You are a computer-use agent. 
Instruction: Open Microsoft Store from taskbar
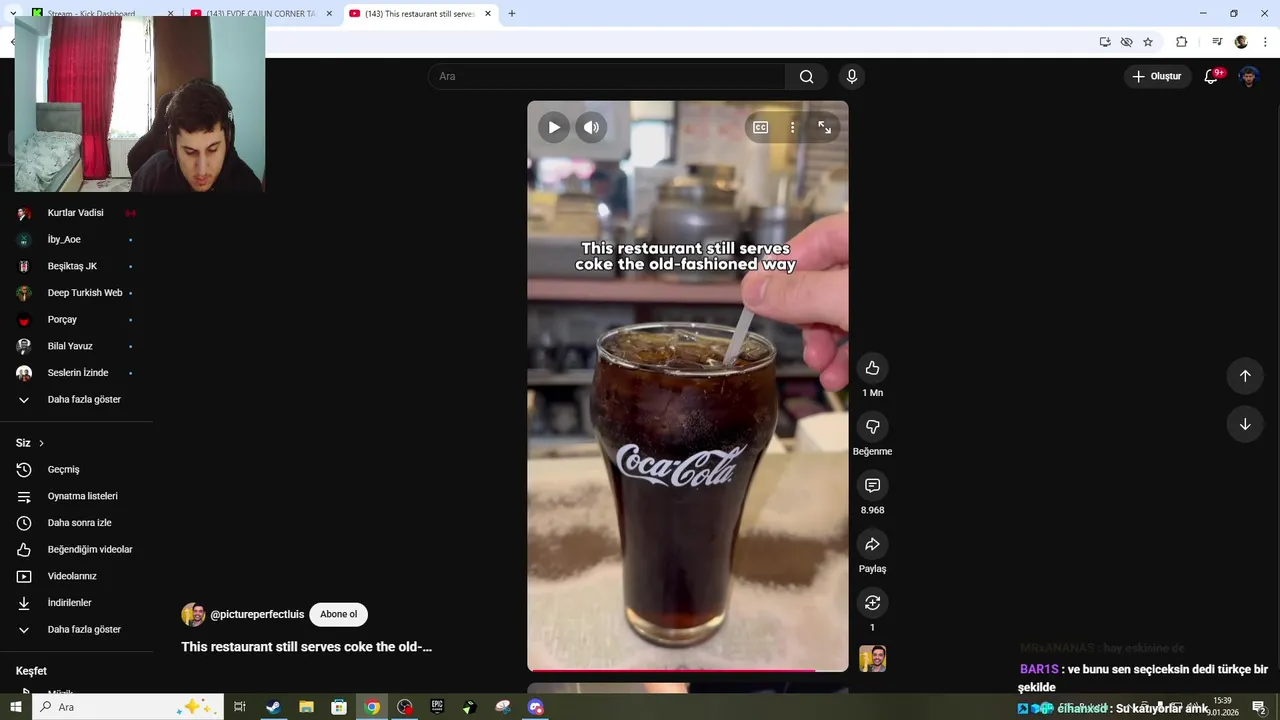(339, 707)
